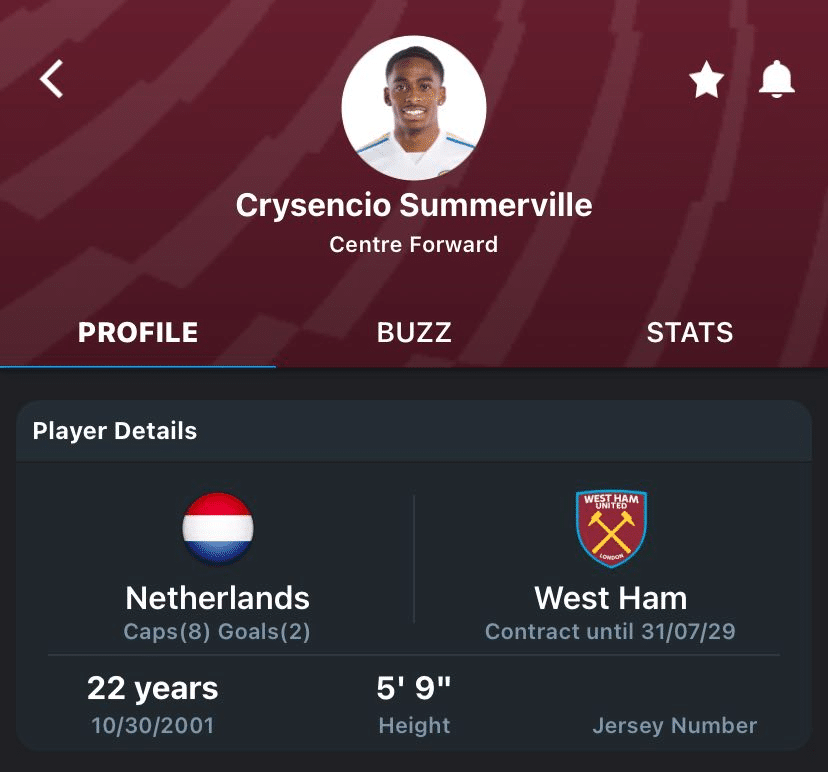
Task: Tap the 10/30/2001 birth date
Action: tap(153, 726)
